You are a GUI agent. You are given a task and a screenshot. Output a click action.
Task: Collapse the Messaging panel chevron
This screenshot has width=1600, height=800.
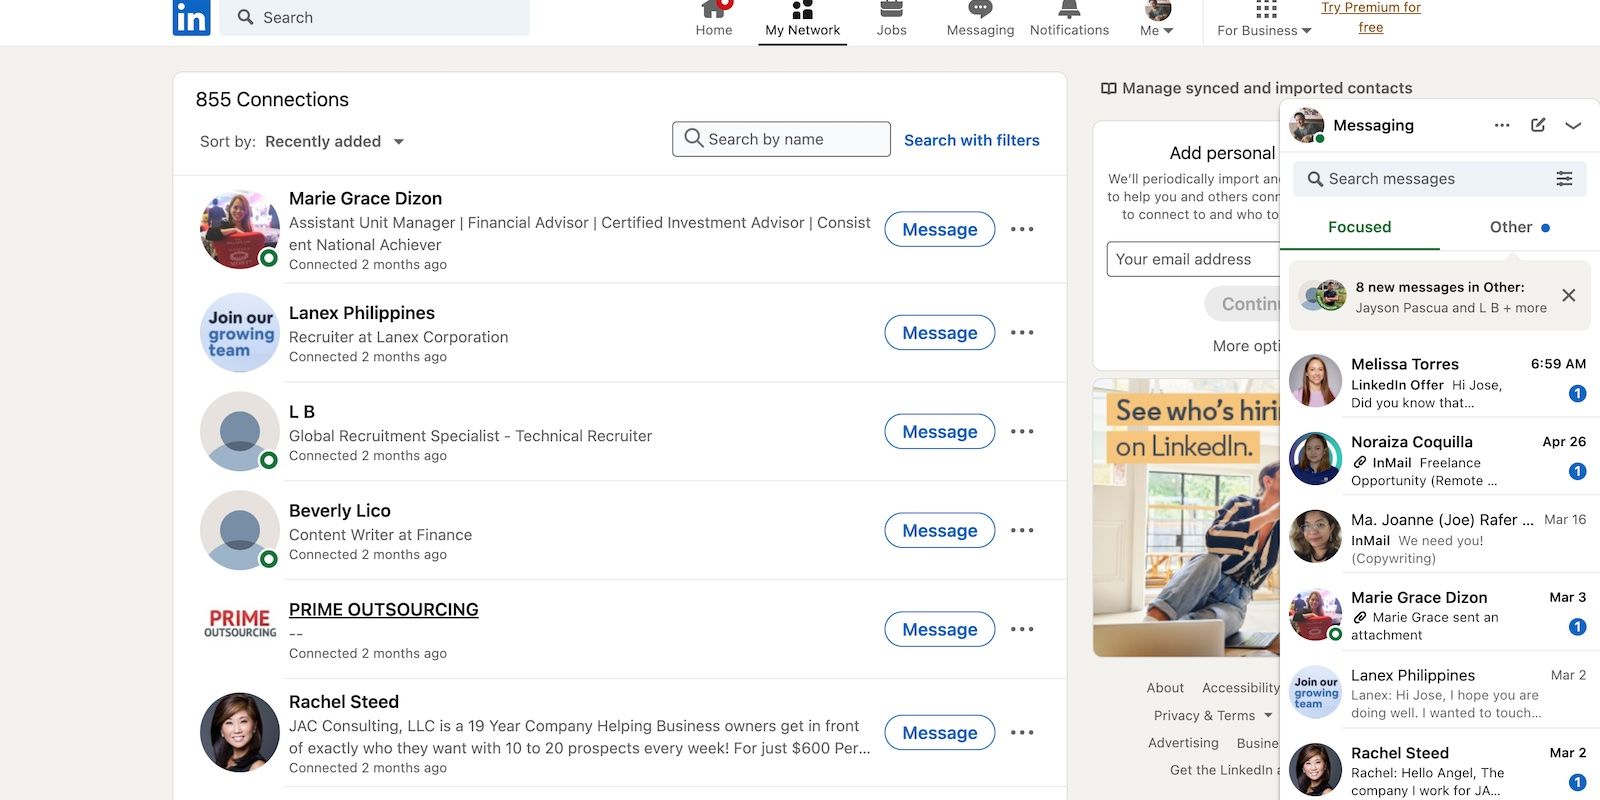coord(1573,125)
